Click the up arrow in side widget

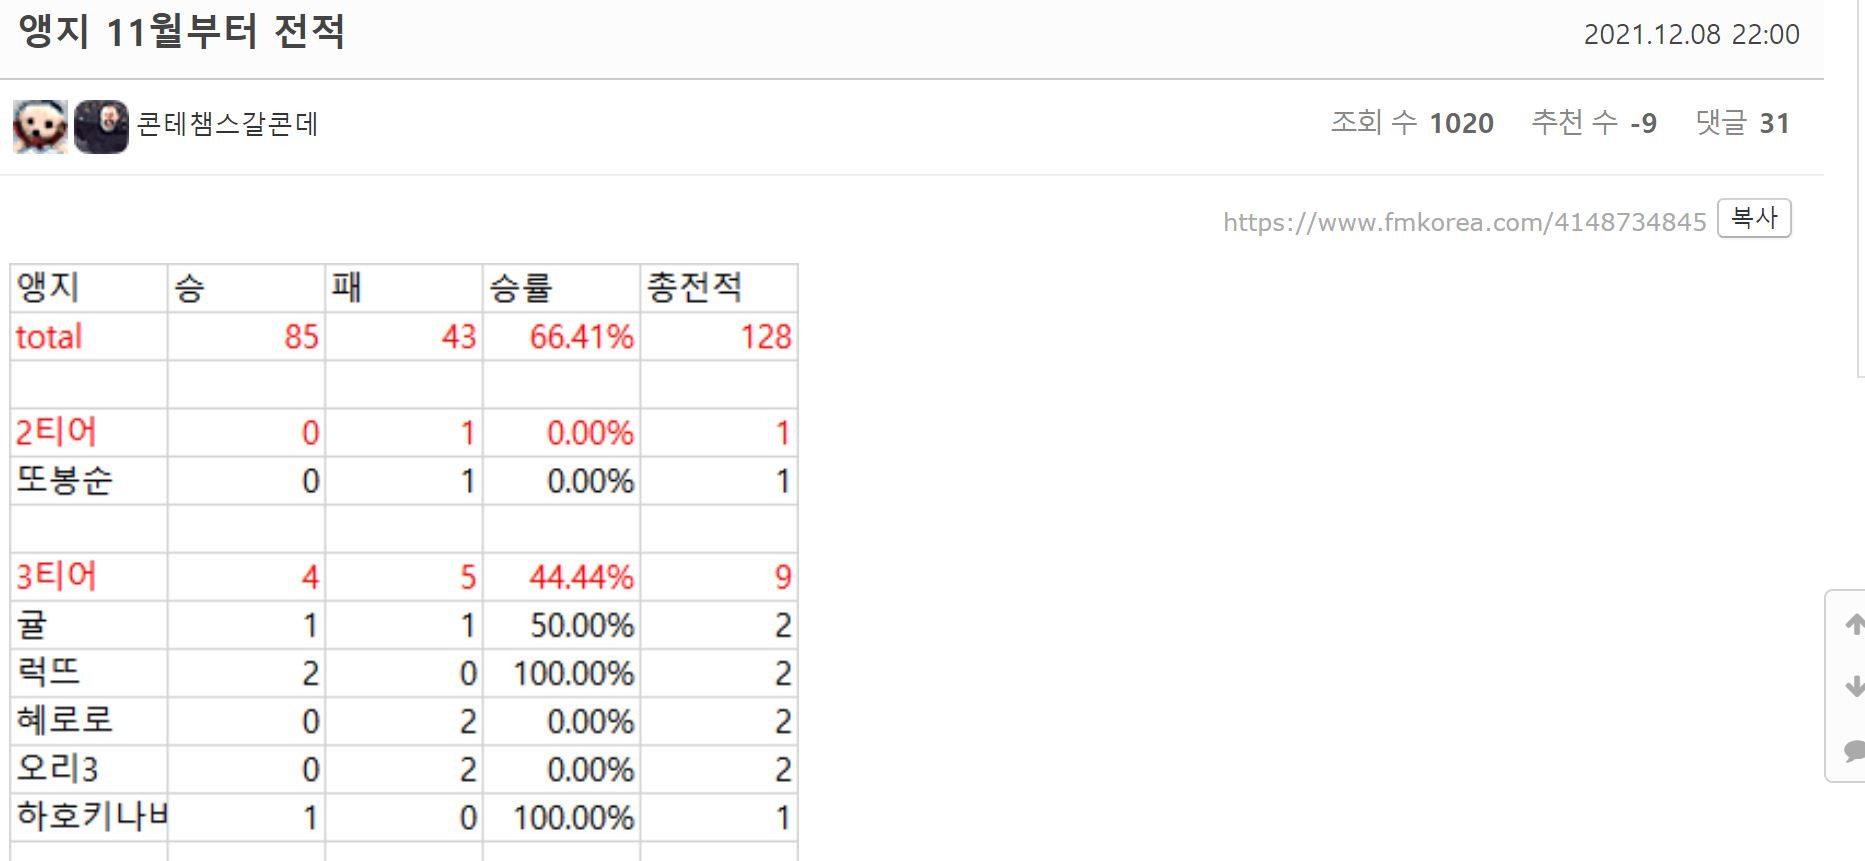(1854, 624)
